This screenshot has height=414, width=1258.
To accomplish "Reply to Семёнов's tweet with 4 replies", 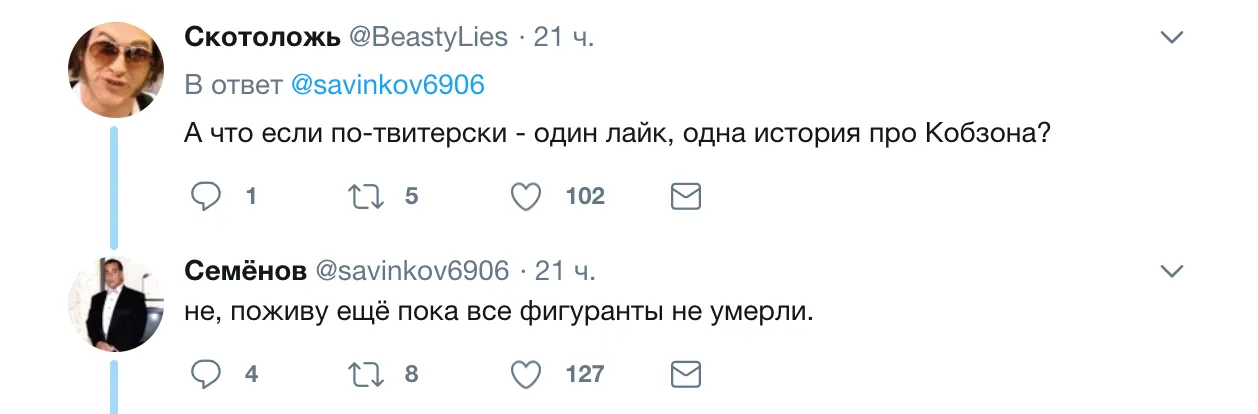I will click(x=206, y=374).
